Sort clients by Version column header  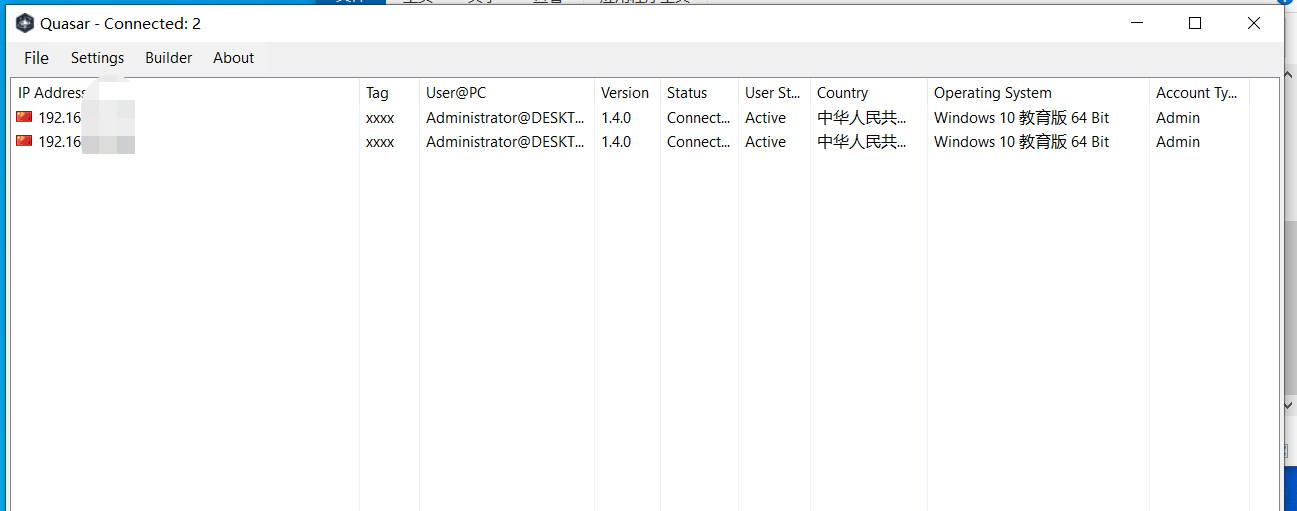pos(627,93)
